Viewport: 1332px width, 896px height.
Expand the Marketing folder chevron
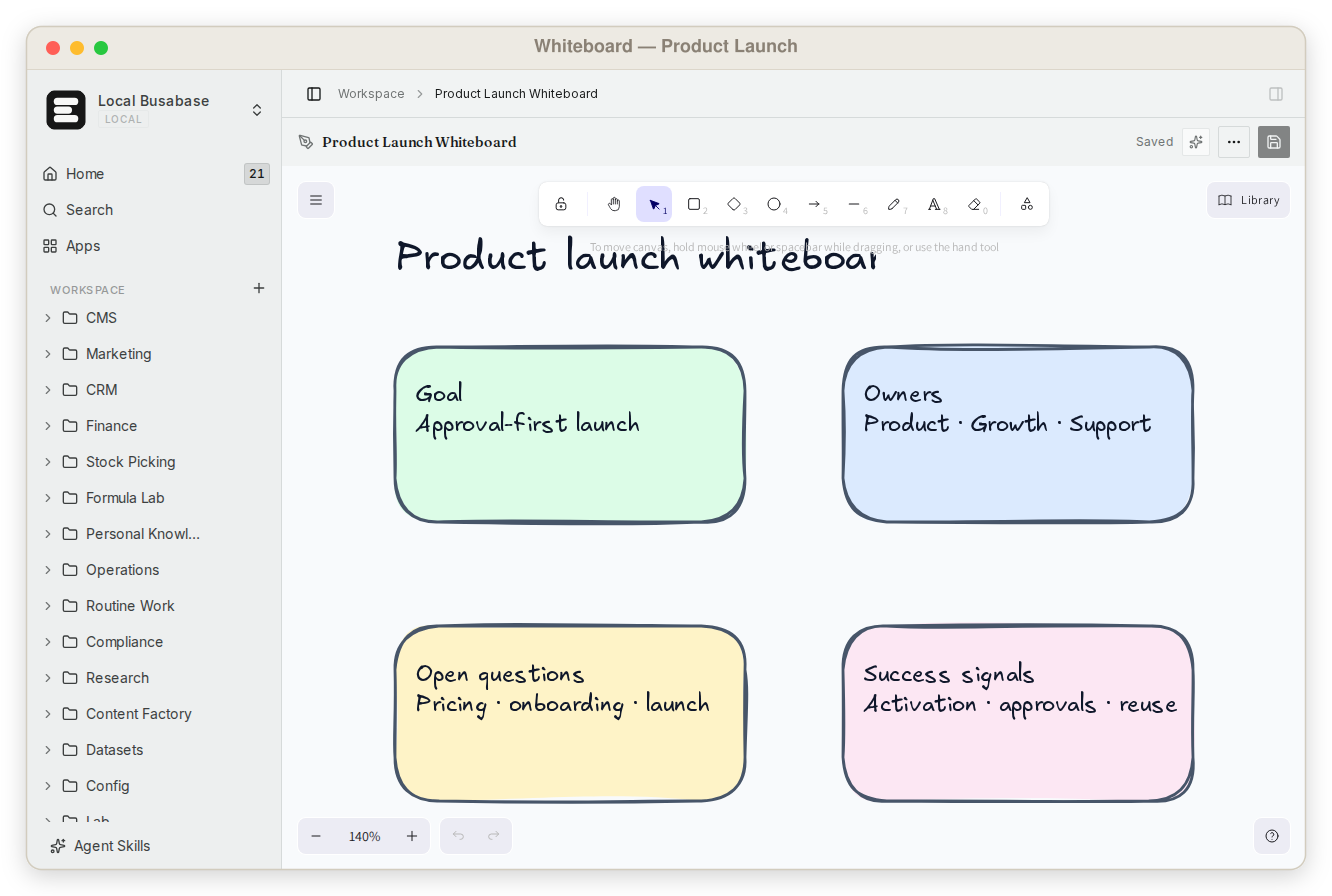tap(48, 354)
